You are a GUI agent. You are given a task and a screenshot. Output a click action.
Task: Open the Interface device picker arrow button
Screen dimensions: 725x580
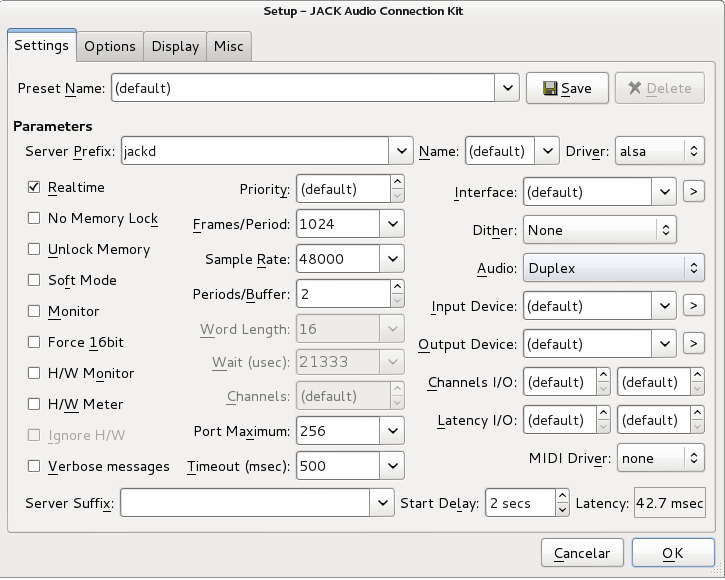(x=694, y=191)
